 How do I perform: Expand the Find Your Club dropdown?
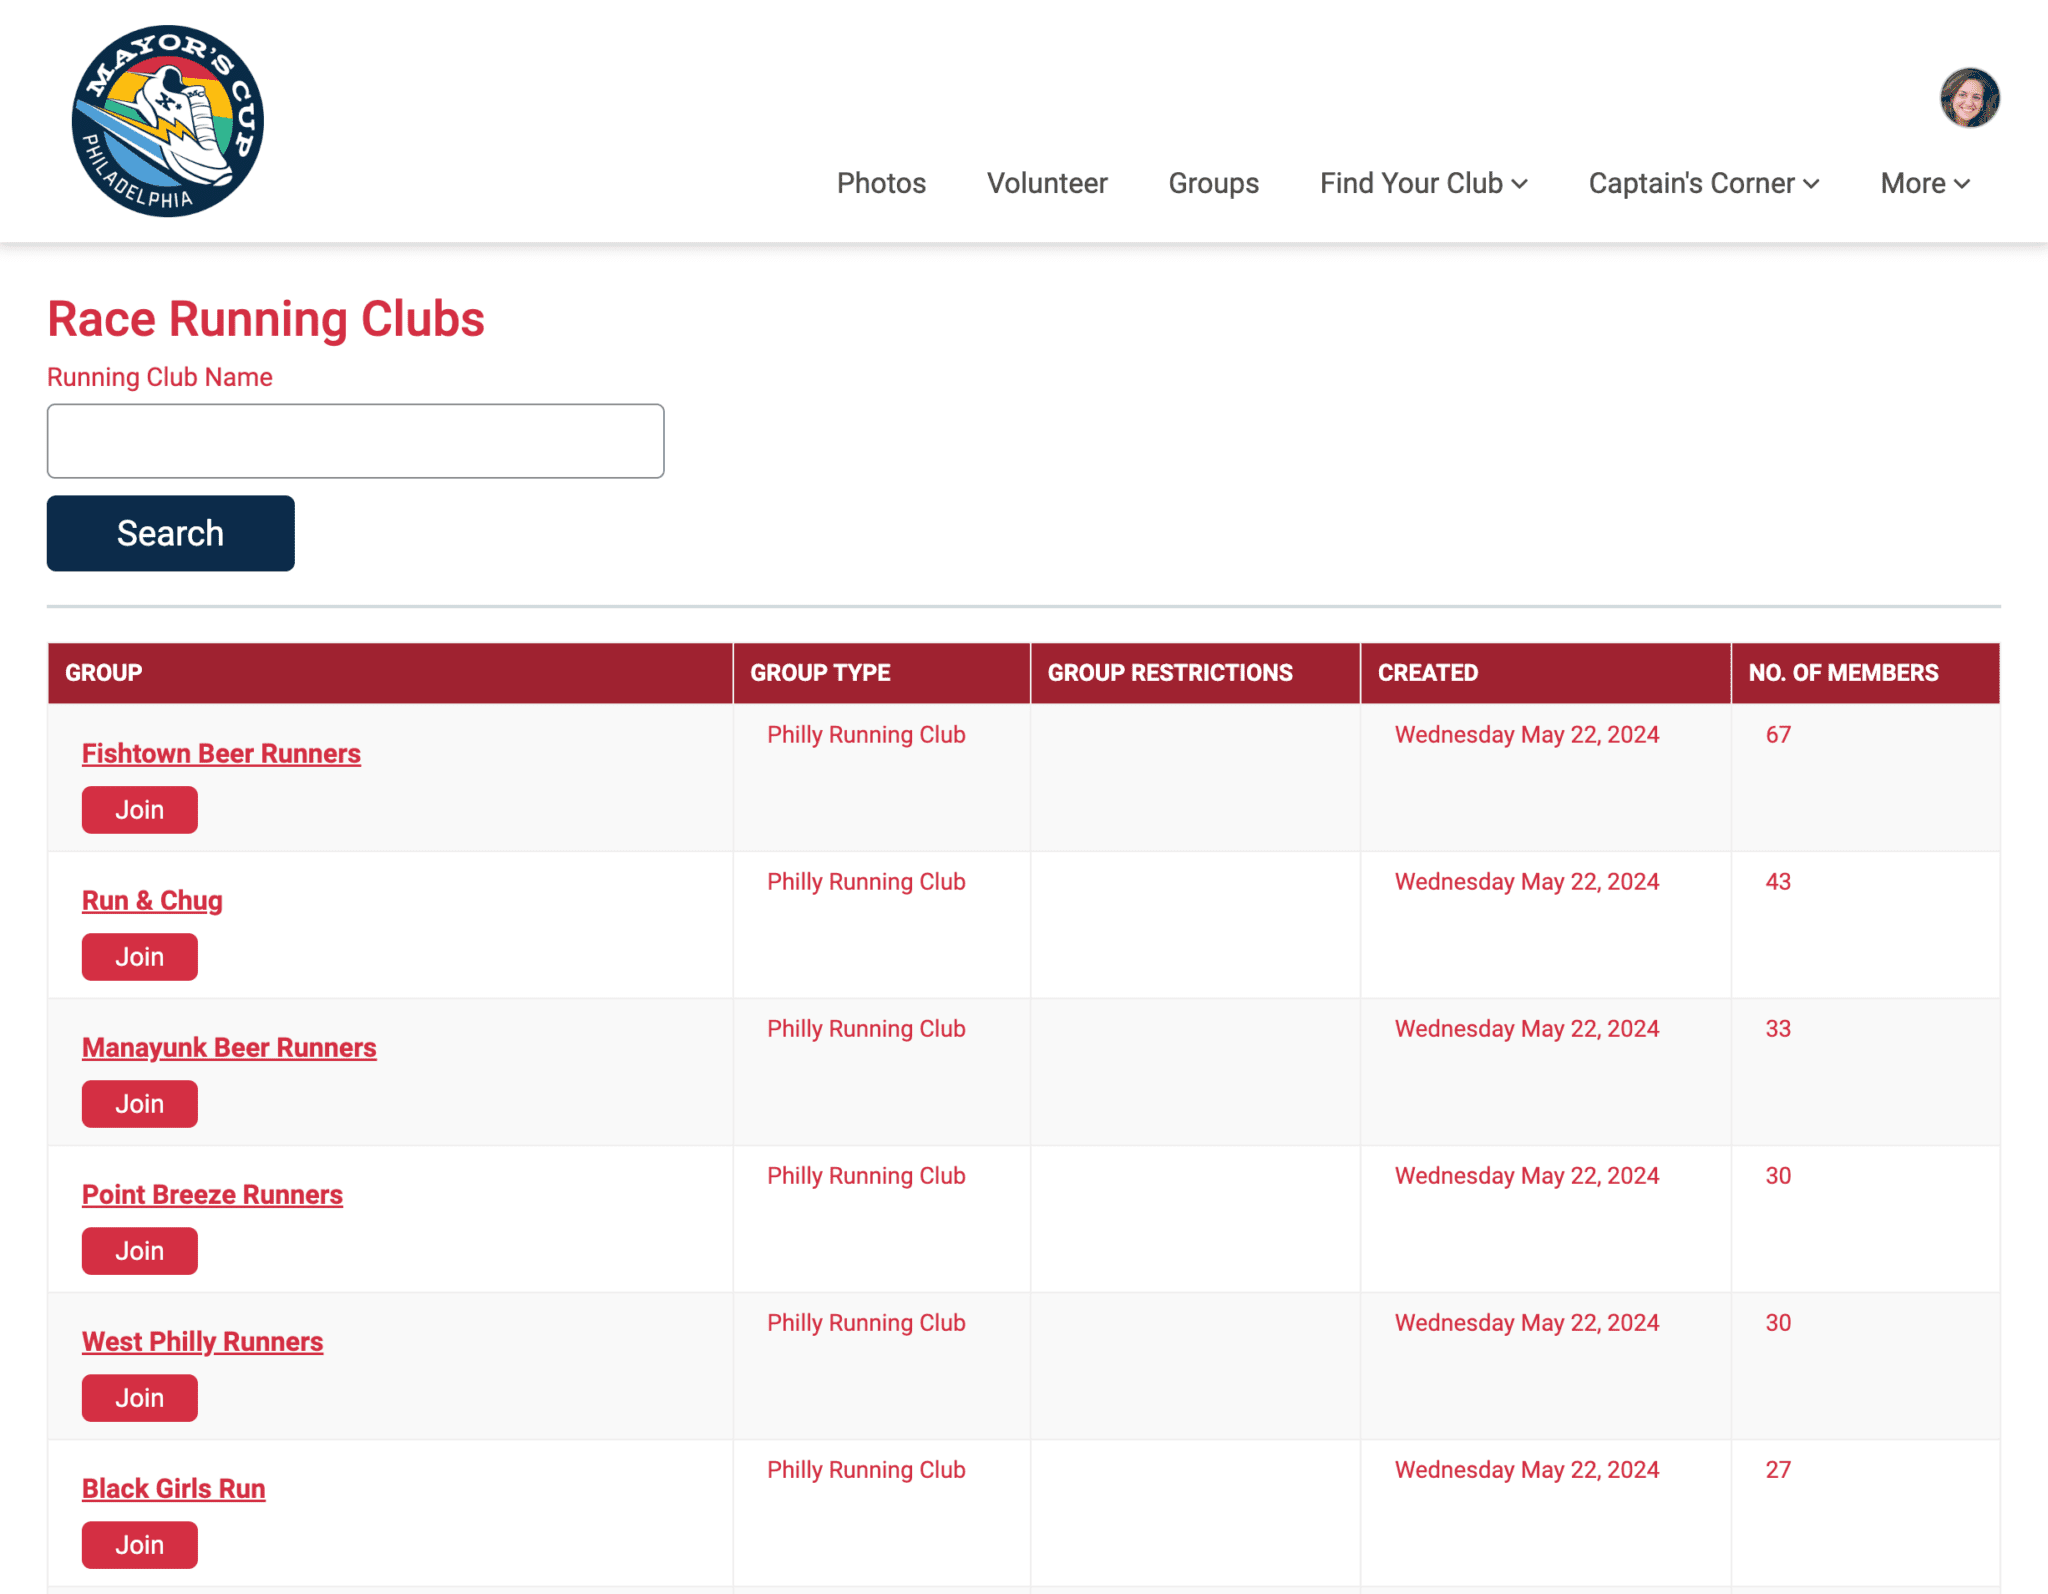coord(1423,184)
